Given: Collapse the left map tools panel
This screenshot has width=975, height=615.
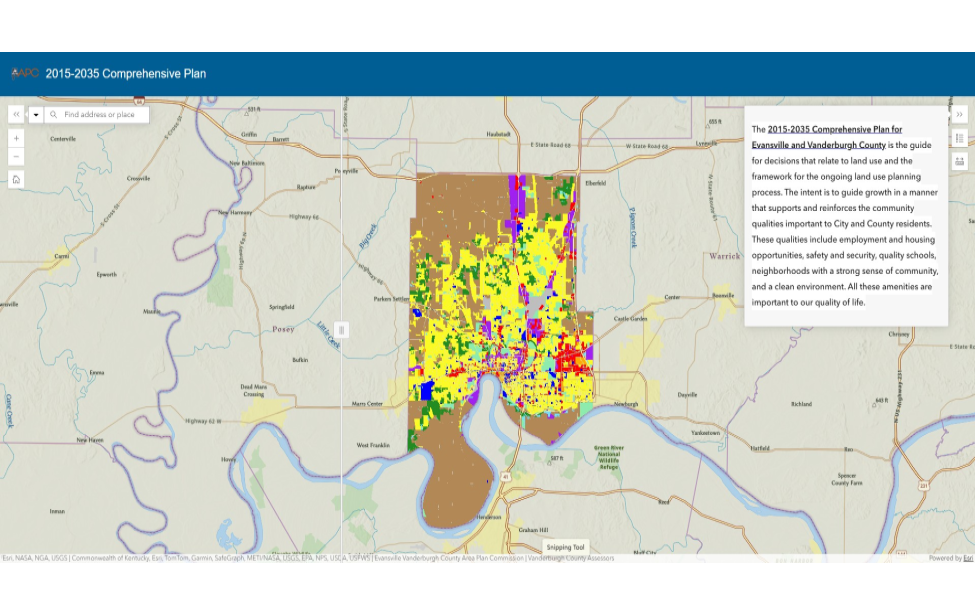Looking at the screenshot, I should pyautogui.click(x=16, y=115).
